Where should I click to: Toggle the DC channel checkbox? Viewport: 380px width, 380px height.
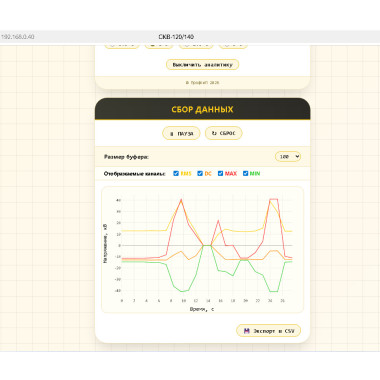click(200, 173)
